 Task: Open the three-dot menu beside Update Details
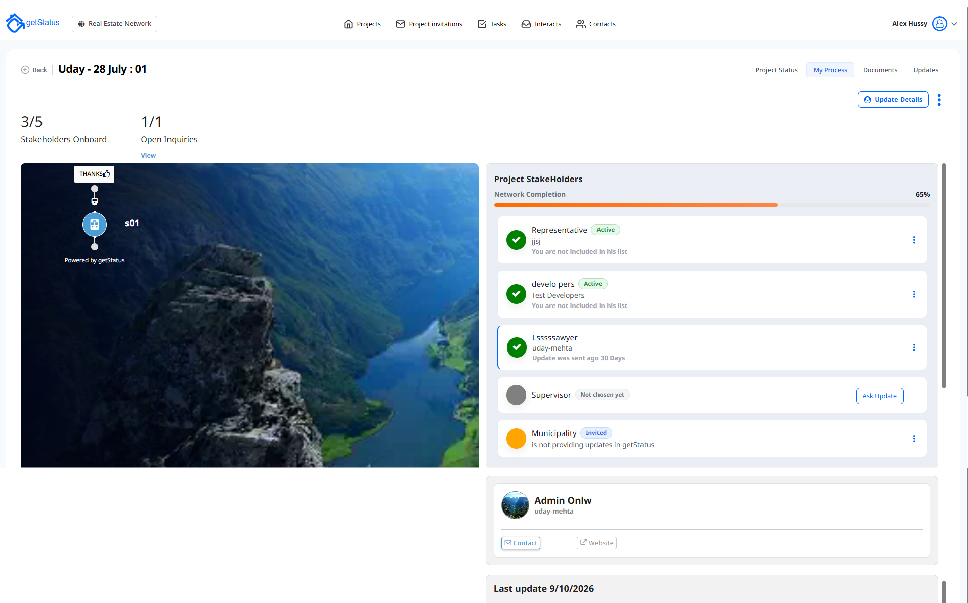[x=939, y=100]
